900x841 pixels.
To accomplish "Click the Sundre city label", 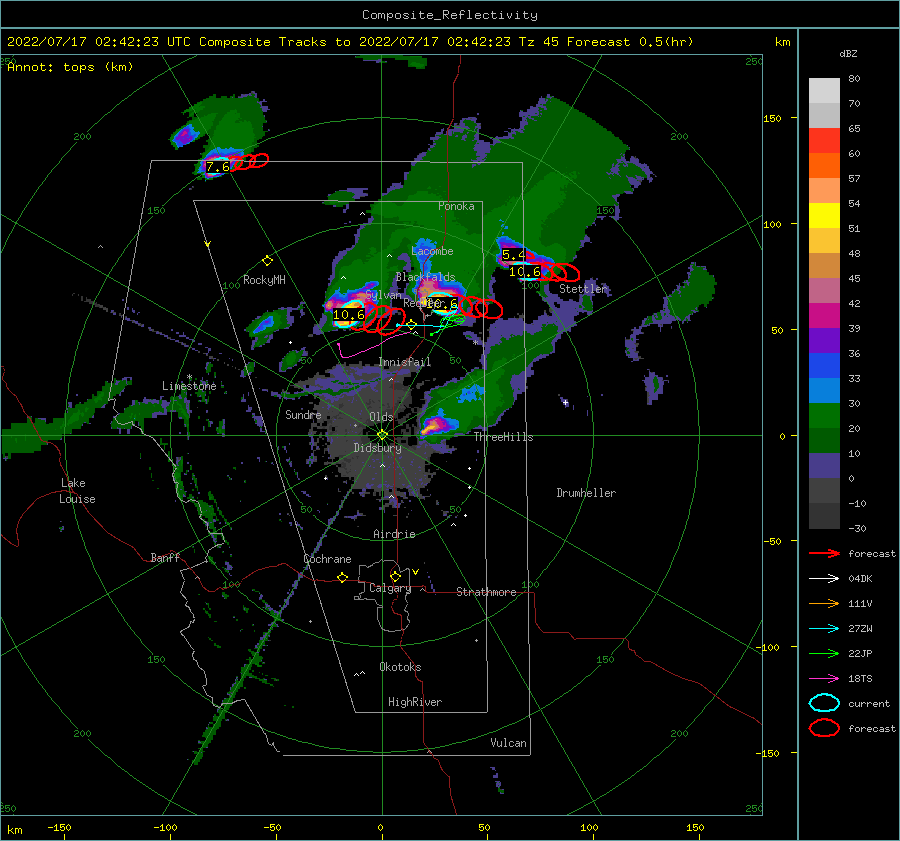I will click(303, 415).
